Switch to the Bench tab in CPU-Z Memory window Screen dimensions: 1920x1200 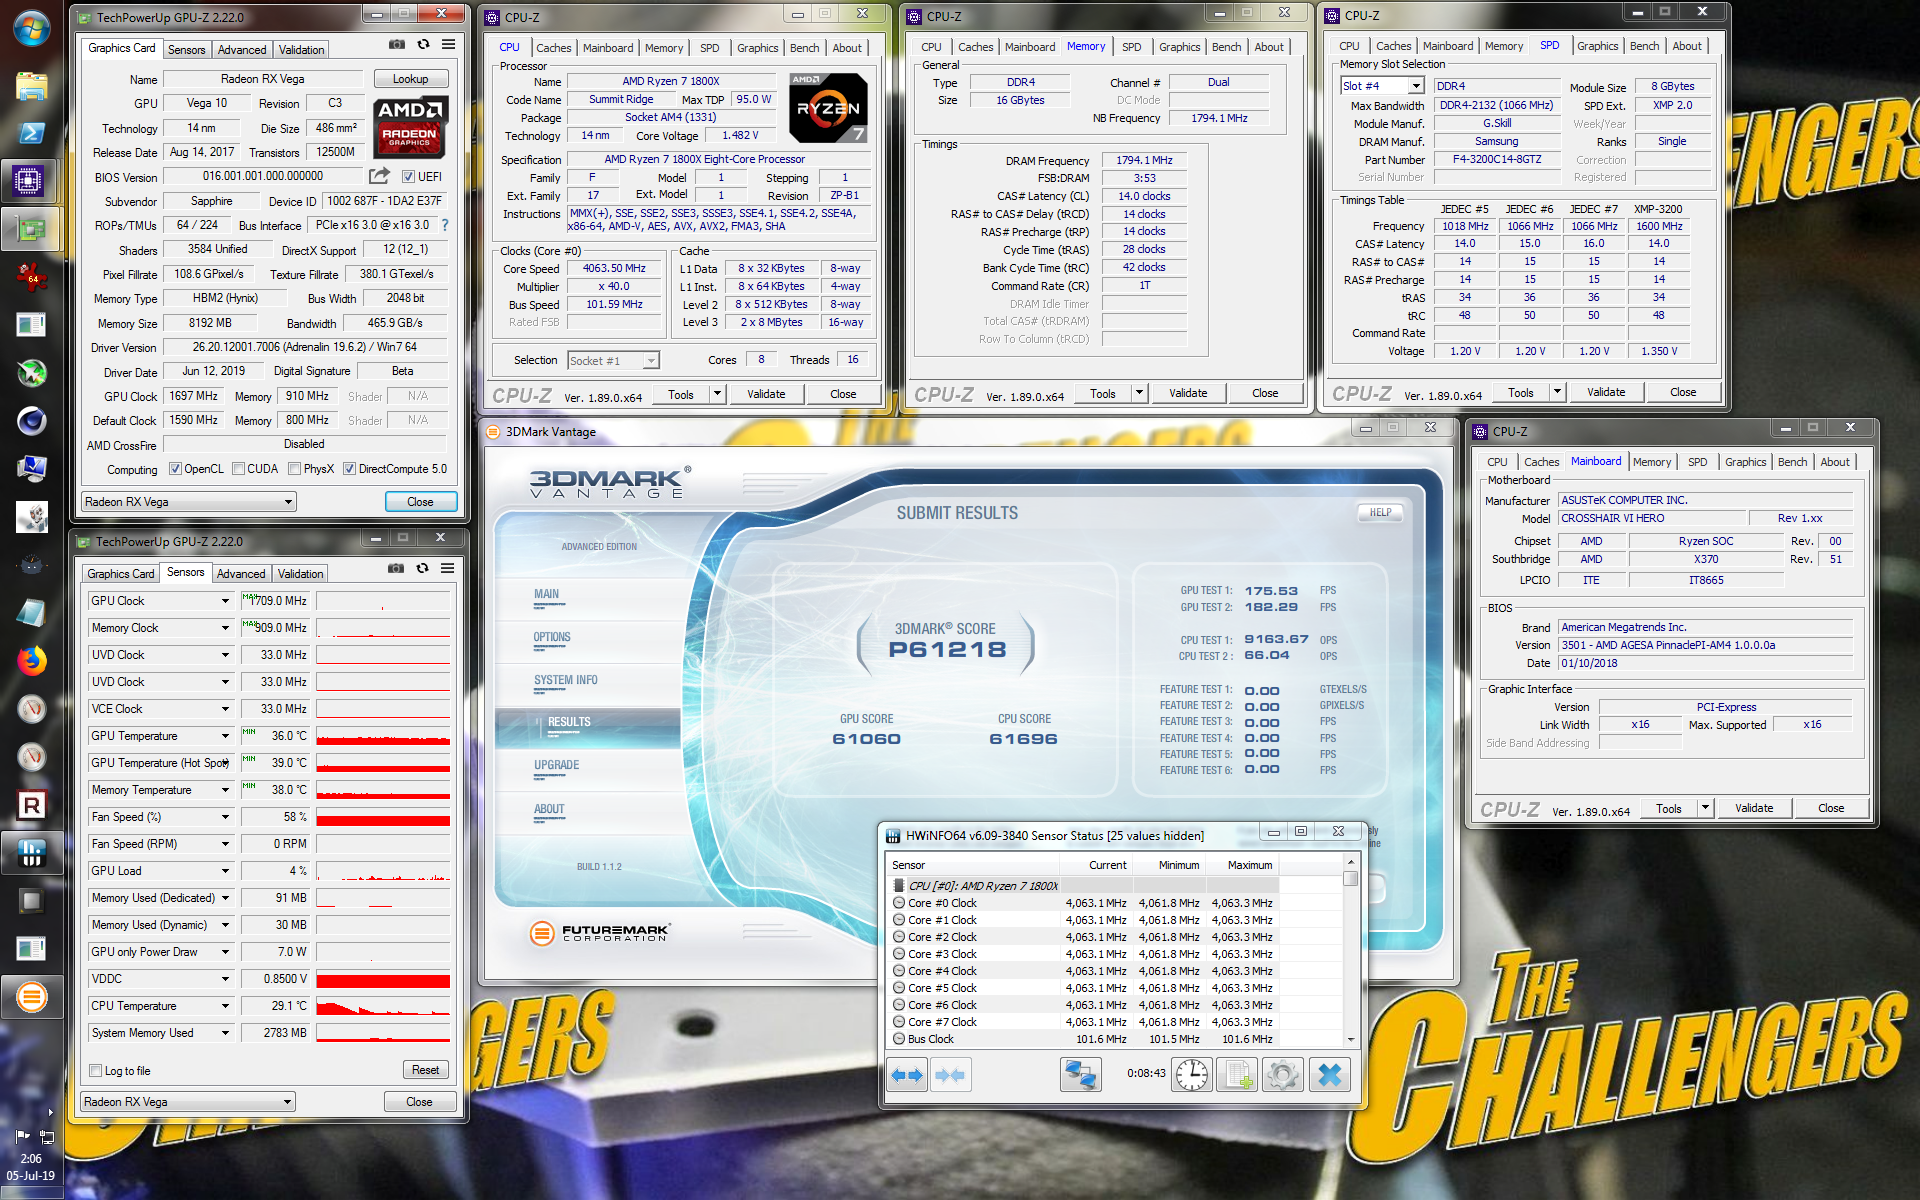coord(1226,47)
